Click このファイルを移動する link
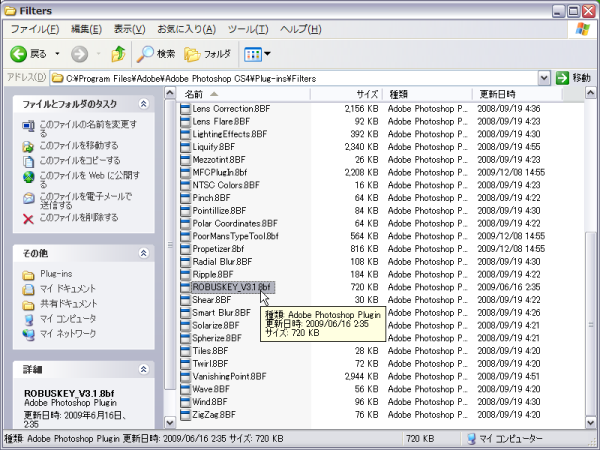This screenshot has width=600, height=450. click(79, 145)
